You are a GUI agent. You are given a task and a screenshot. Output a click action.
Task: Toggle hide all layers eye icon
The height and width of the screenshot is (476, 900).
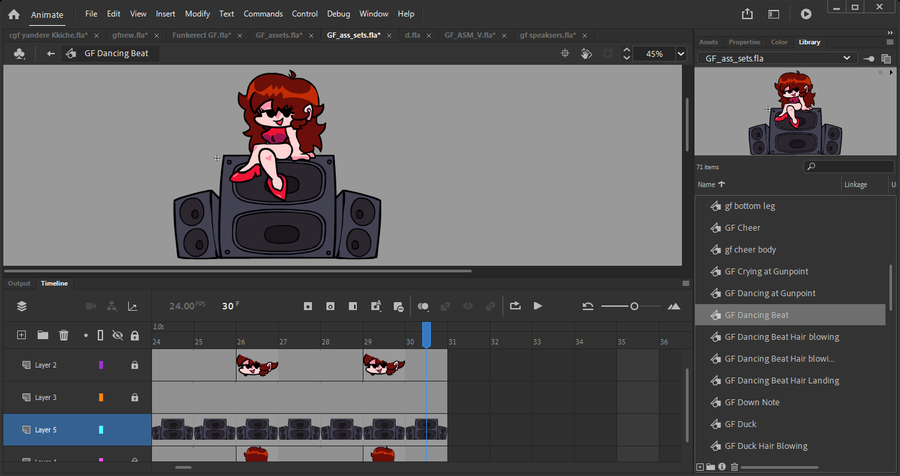click(117, 335)
